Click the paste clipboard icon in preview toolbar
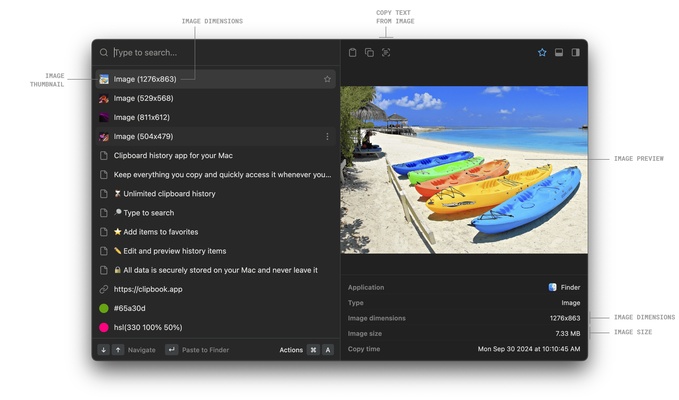This screenshot has width=679, height=400. (x=352, y=52)
